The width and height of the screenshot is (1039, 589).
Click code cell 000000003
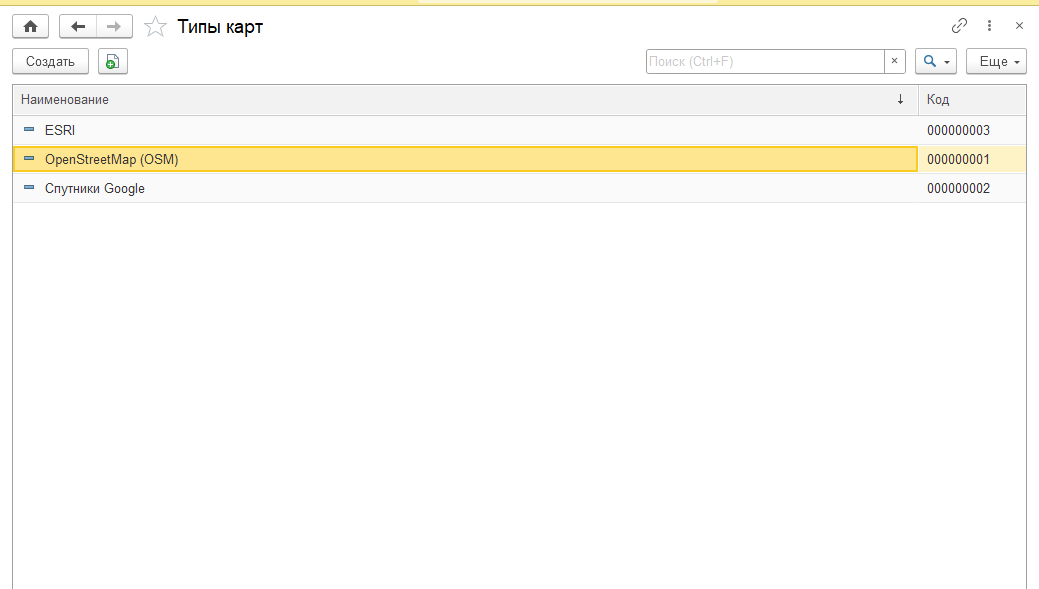pos(972,131)
